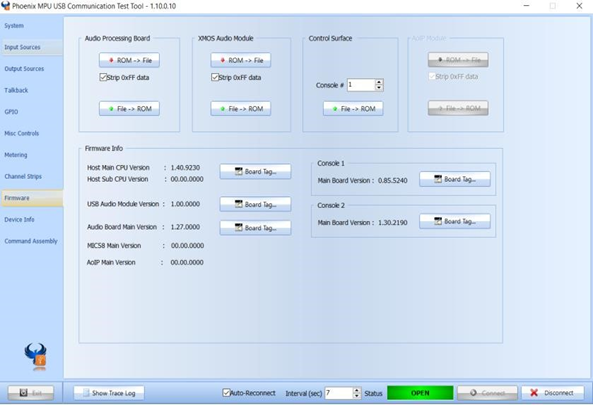Open the System page in sidebar
This screenshot has height=405, width=593.
click(14, 26)
